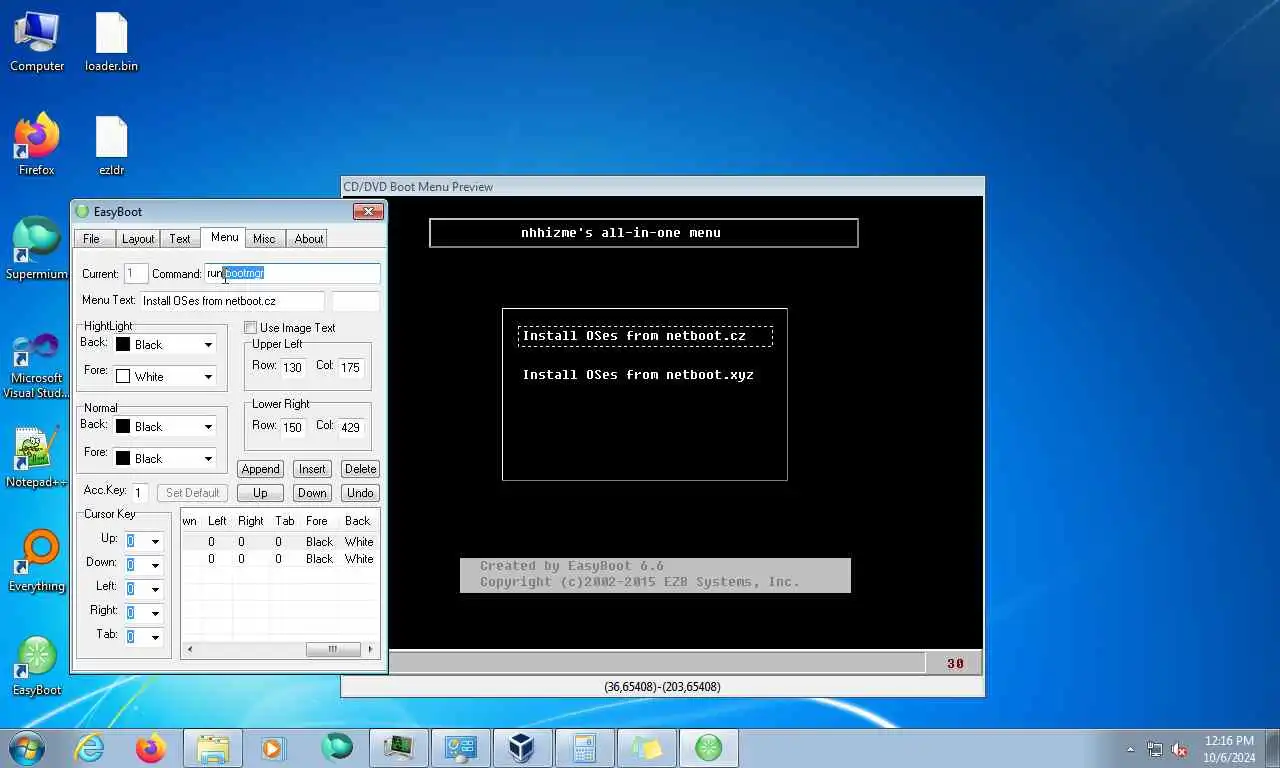Click the Delete button
Screen dimensions: 1280x768
[360, 469]
